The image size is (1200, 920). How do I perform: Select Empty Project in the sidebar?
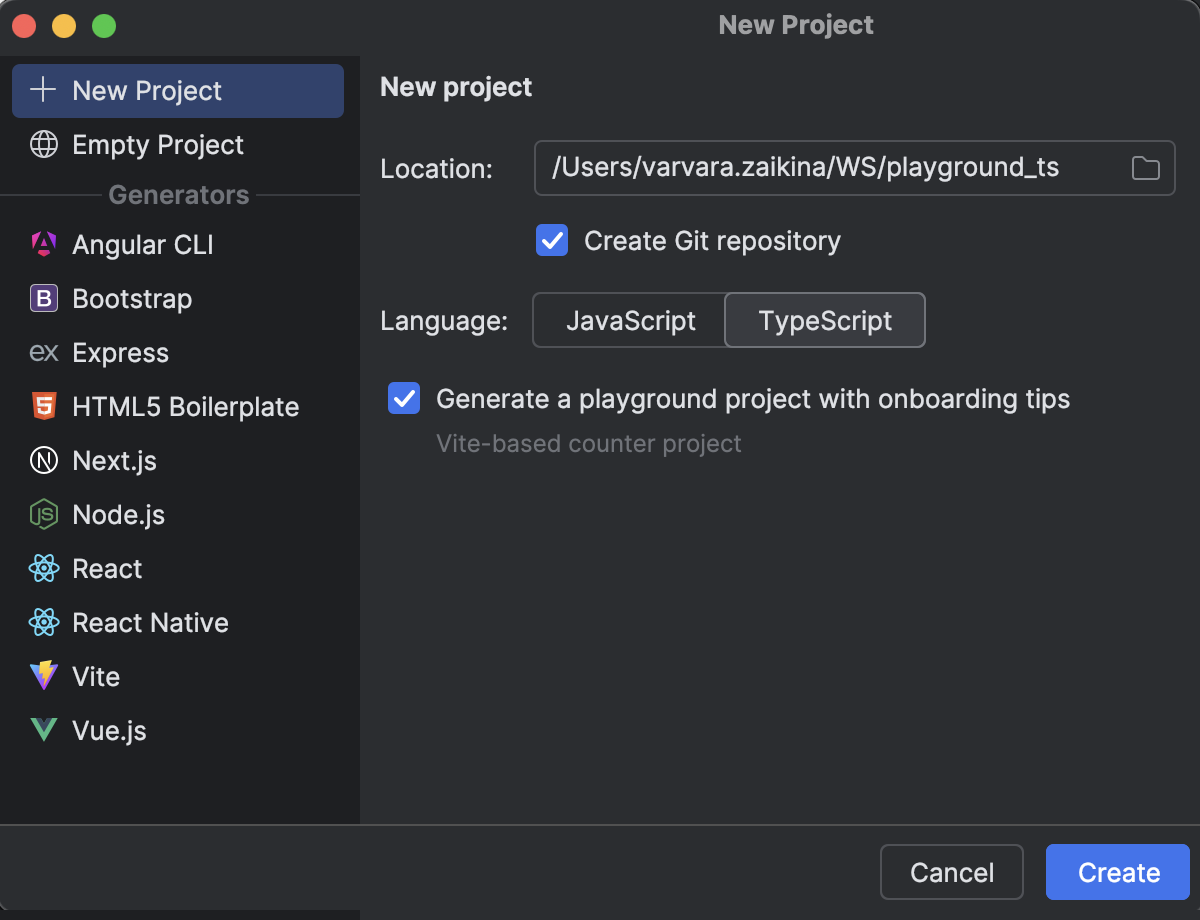coord(157,145)
